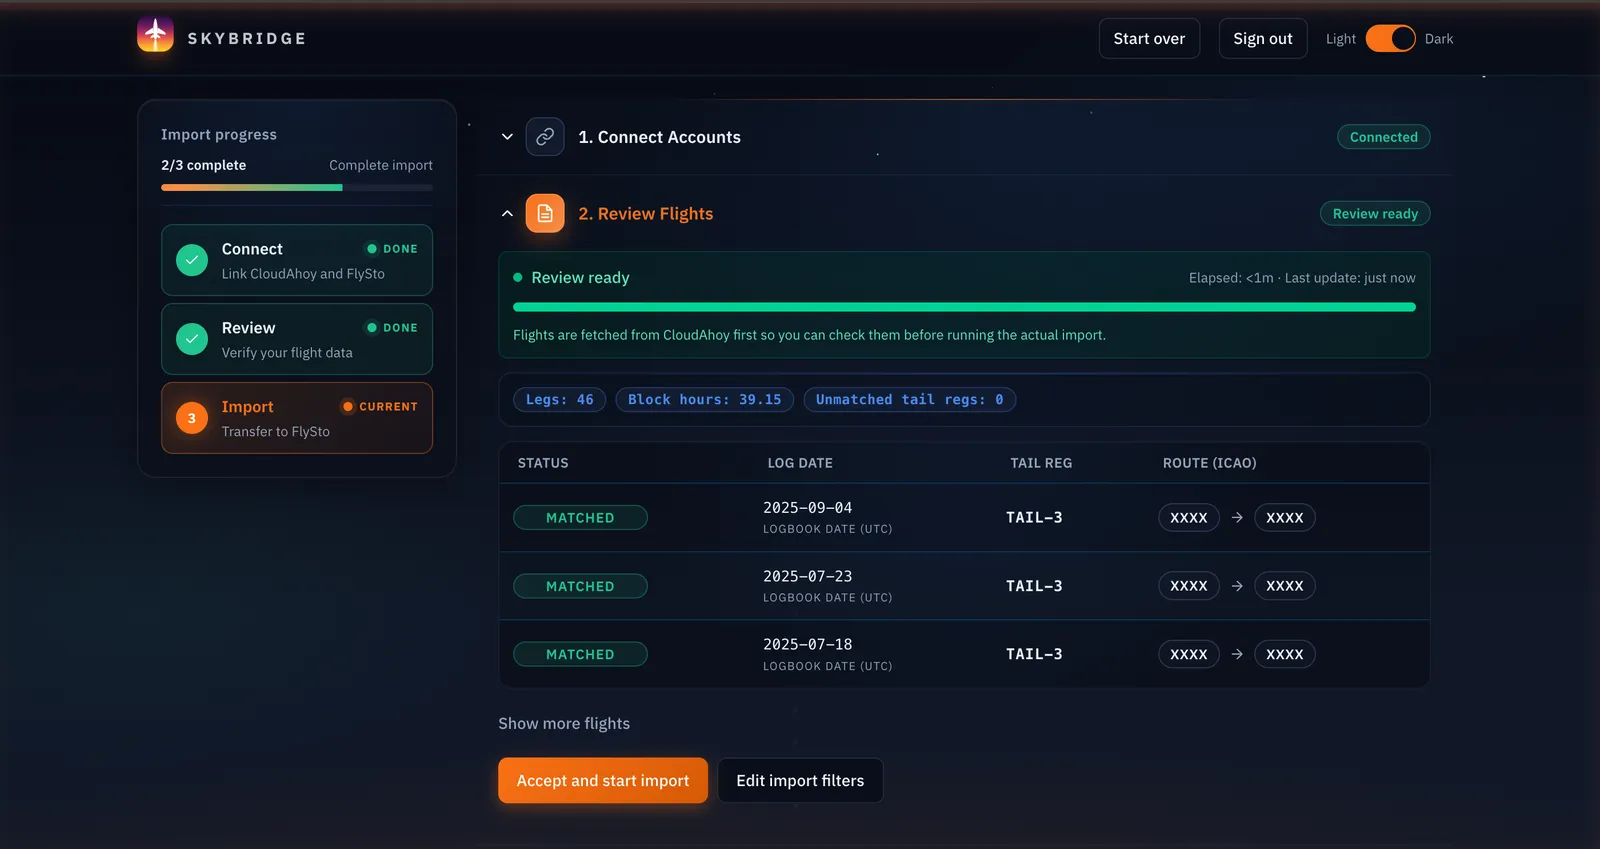Viewport: 1600px width, 849px height.
Task: Click the CURRENT status label on Import
Action: [388, 407]
